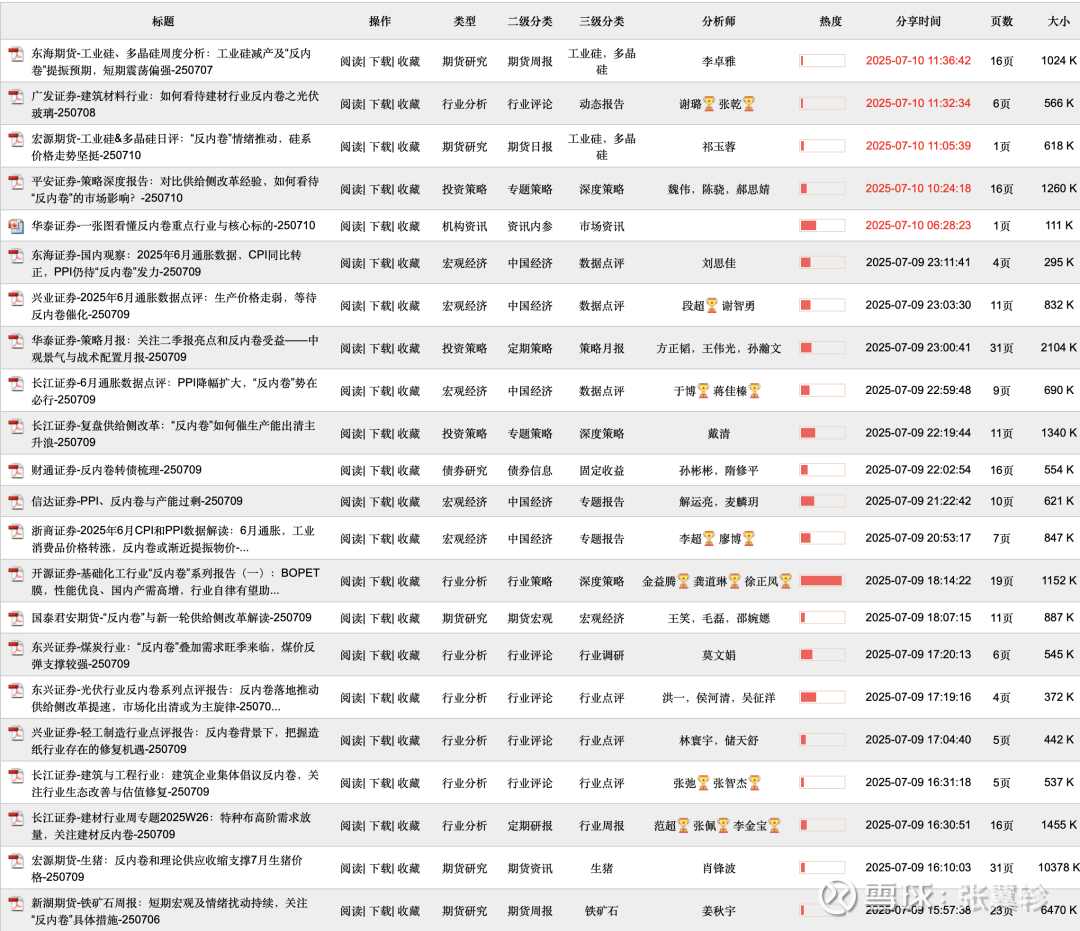Open title 财通证券-反内卷转债梳理-250709
The width and height of the screenshot is (1080, 931).
(116, 470)
